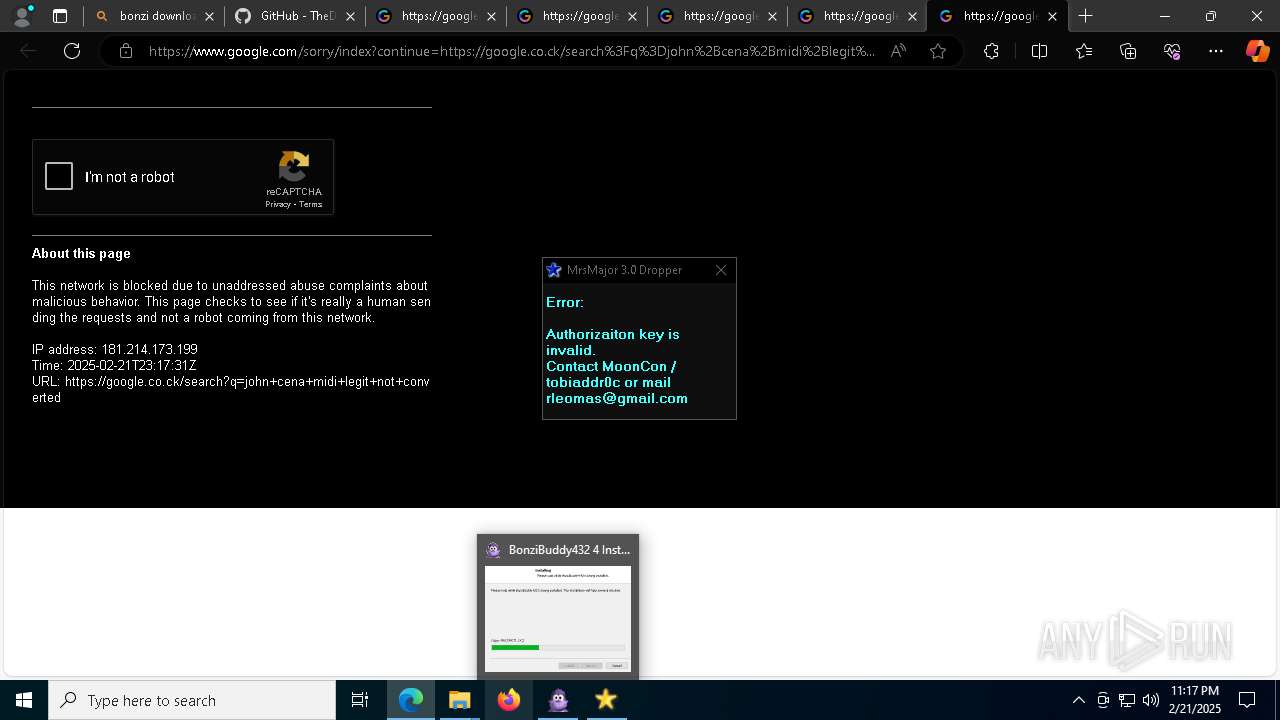Click the taskbar search box
The width and height of the screenshot is (1280, 720).
192,700
